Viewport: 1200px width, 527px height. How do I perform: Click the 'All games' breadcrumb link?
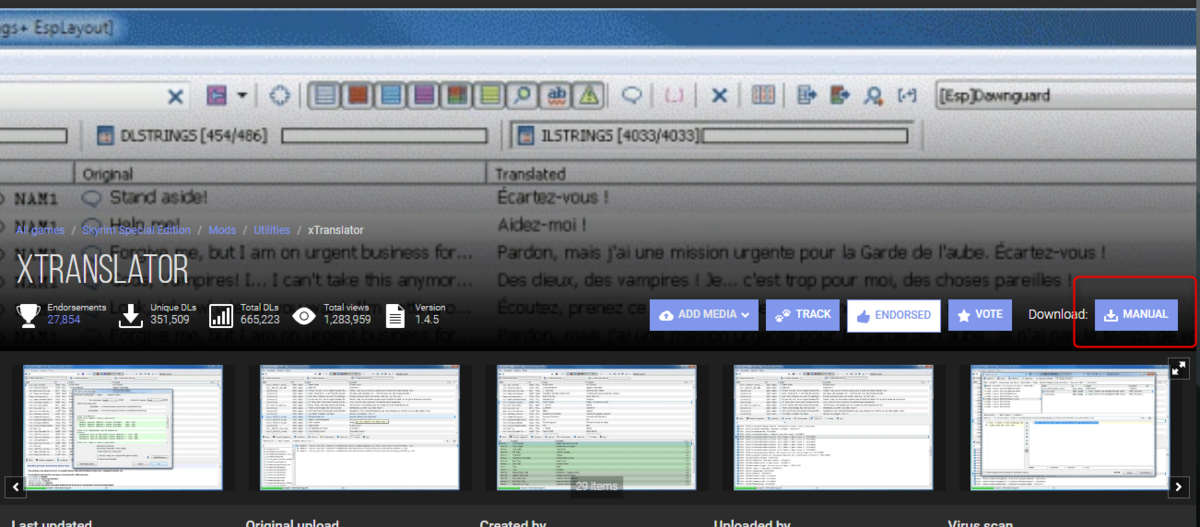click(x=41, y=230)
